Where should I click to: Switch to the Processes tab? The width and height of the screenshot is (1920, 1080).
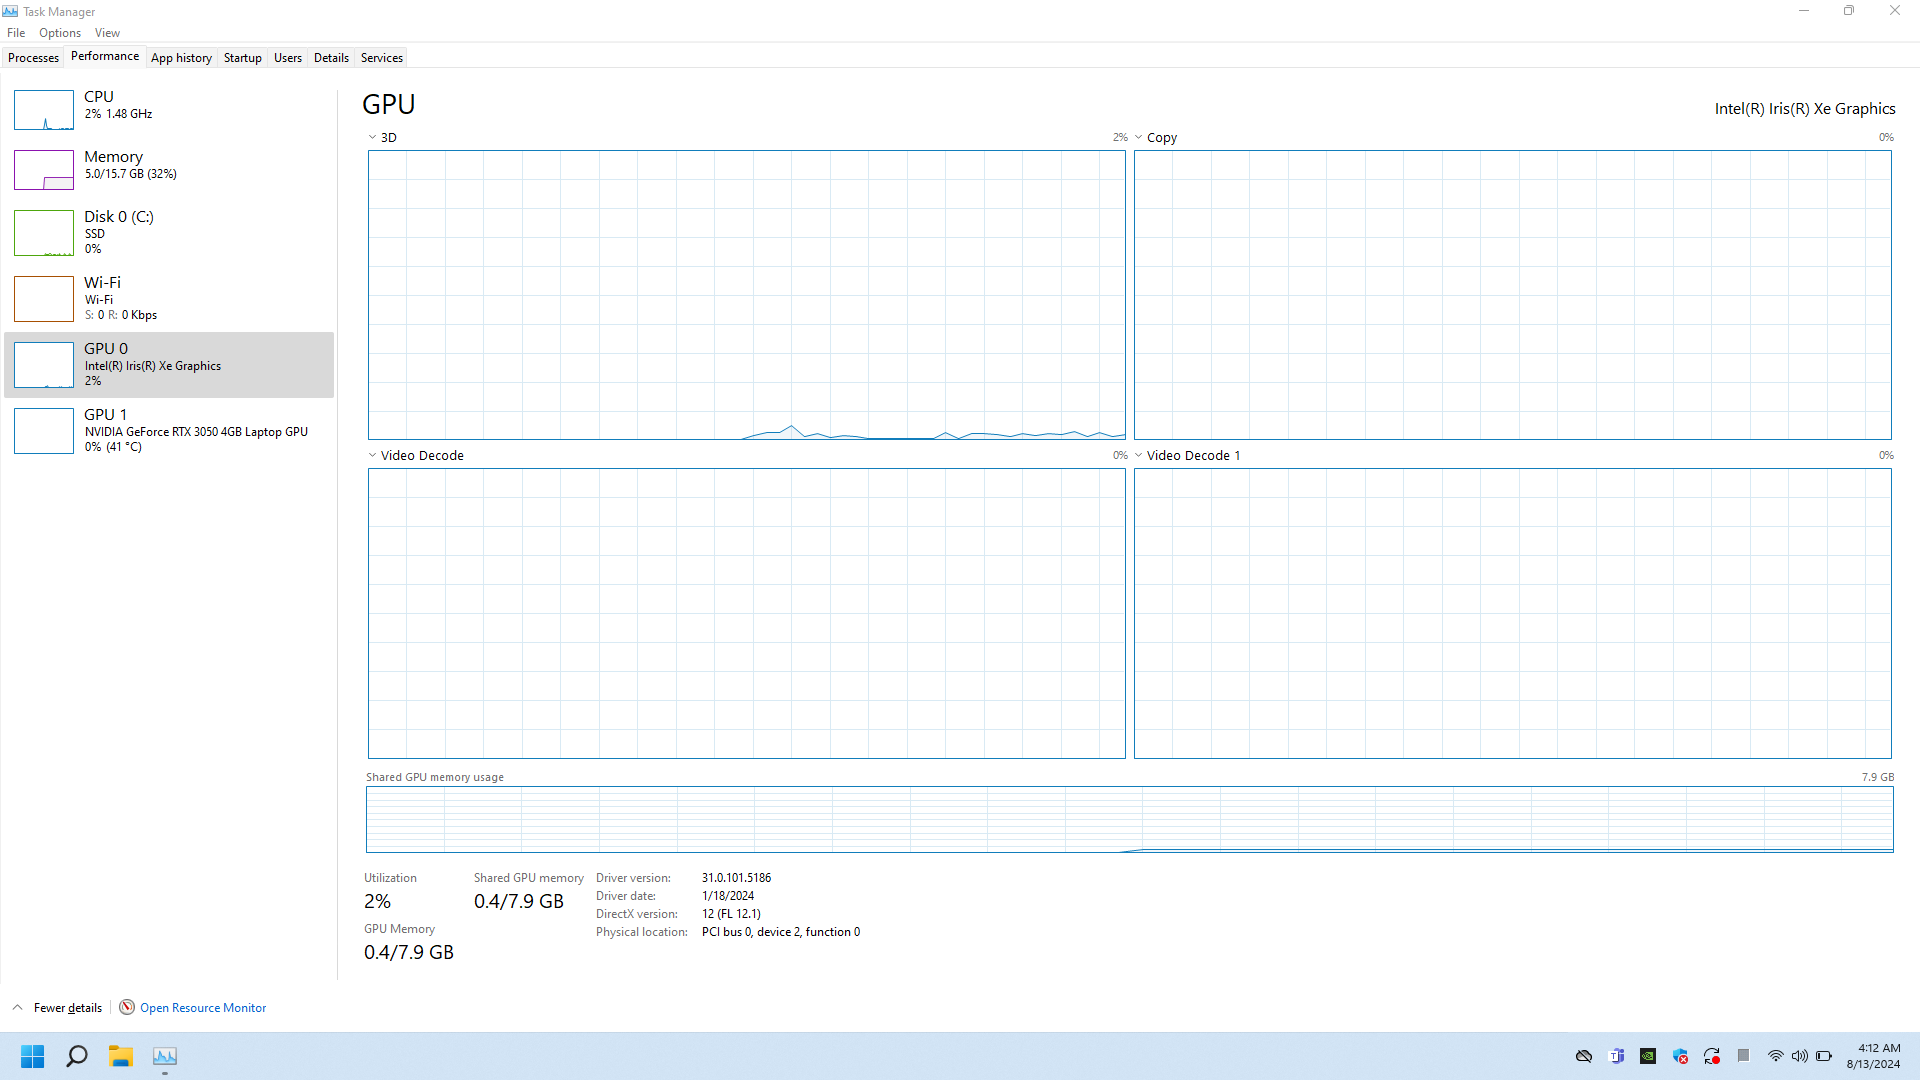[33, 58]
